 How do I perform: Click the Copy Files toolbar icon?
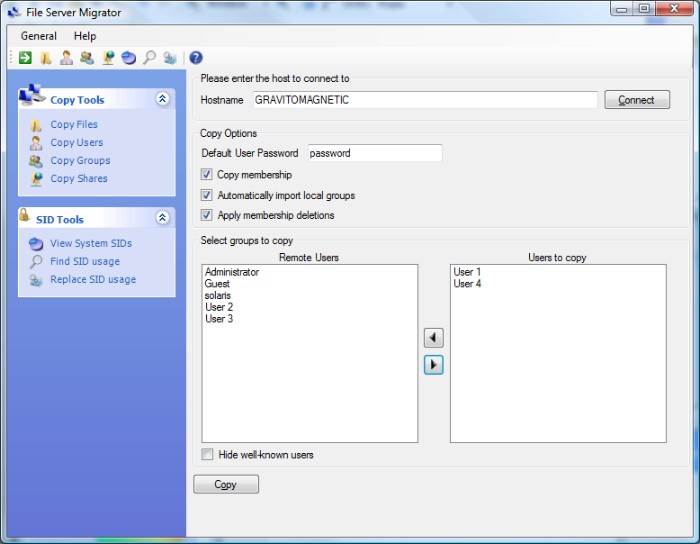pyautogui.click(x=46, y=58)
